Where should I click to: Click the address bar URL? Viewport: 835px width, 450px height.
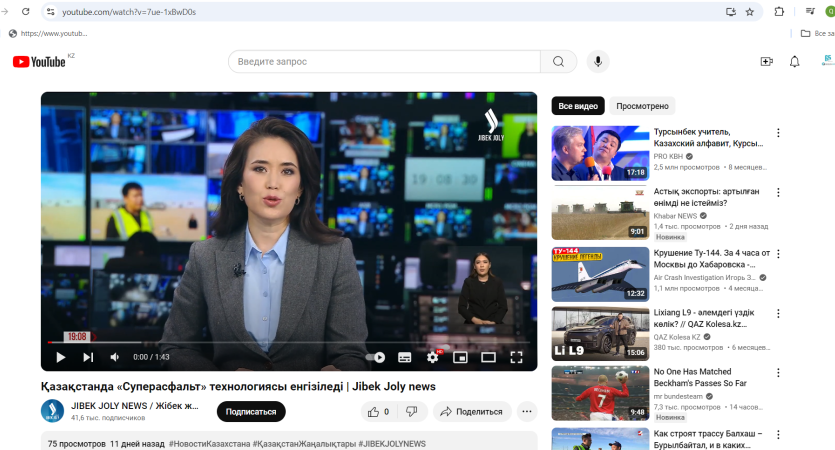[129, 12]
